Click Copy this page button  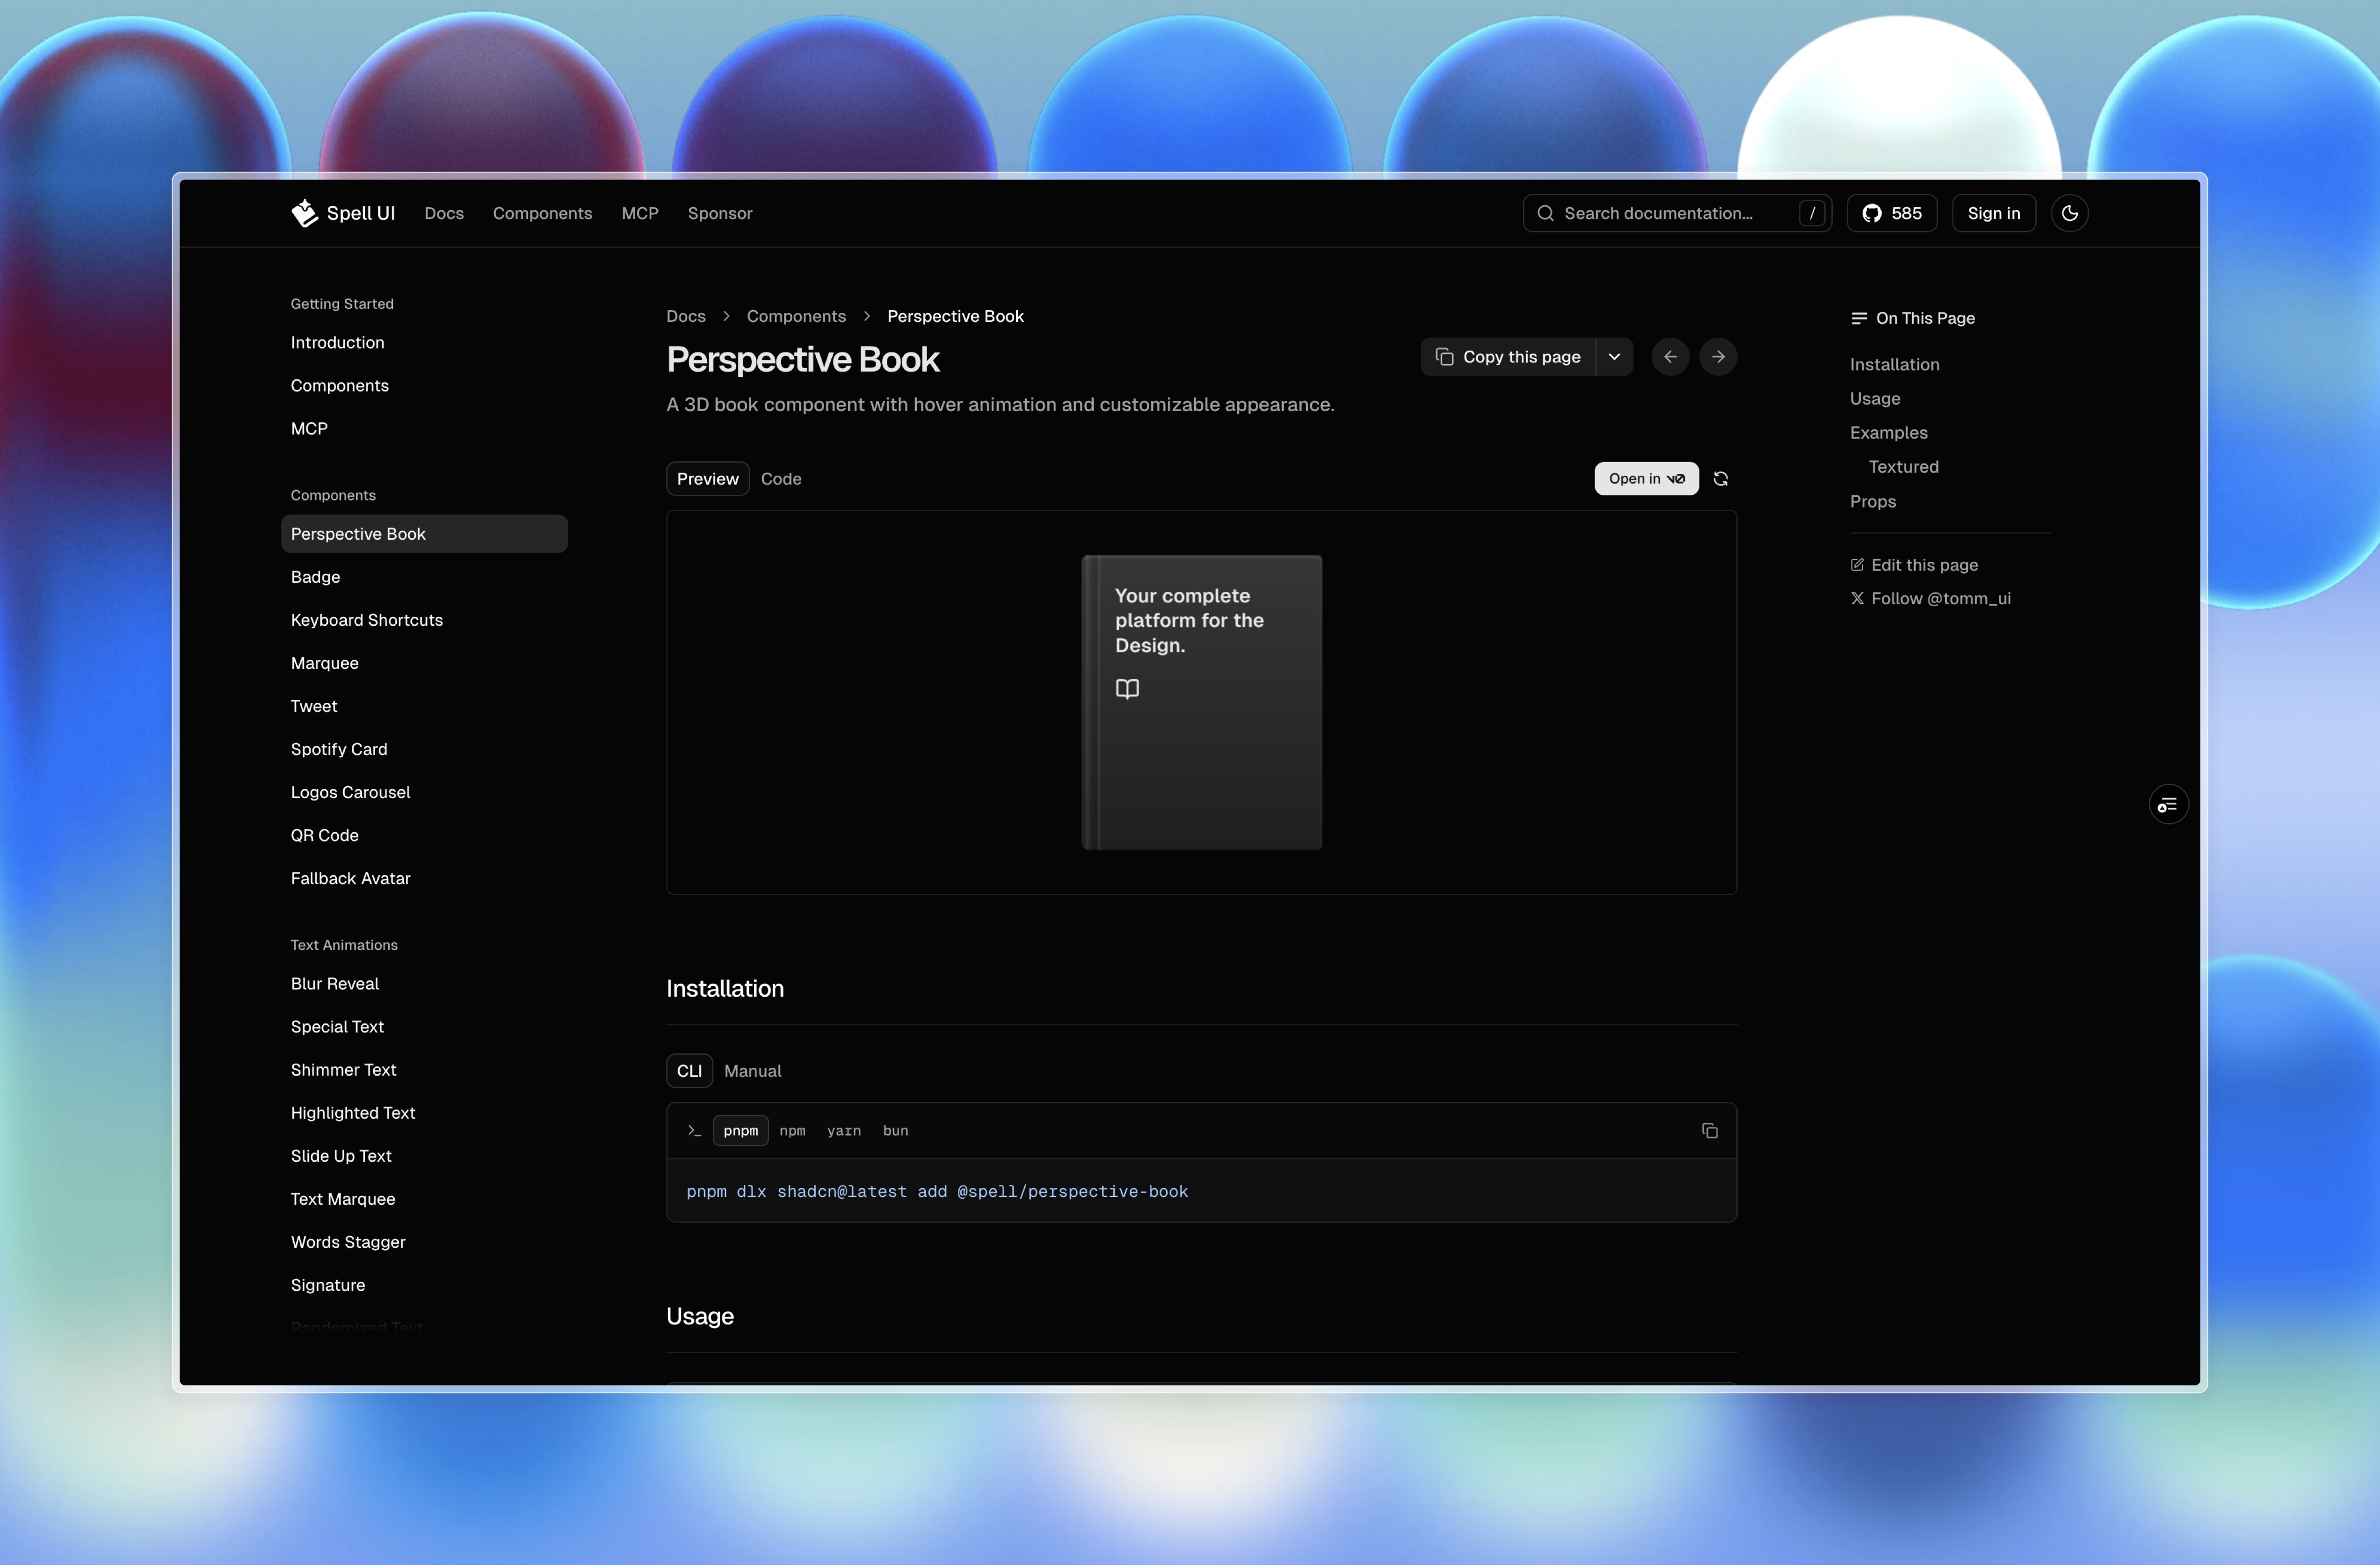coord(1508,357)
